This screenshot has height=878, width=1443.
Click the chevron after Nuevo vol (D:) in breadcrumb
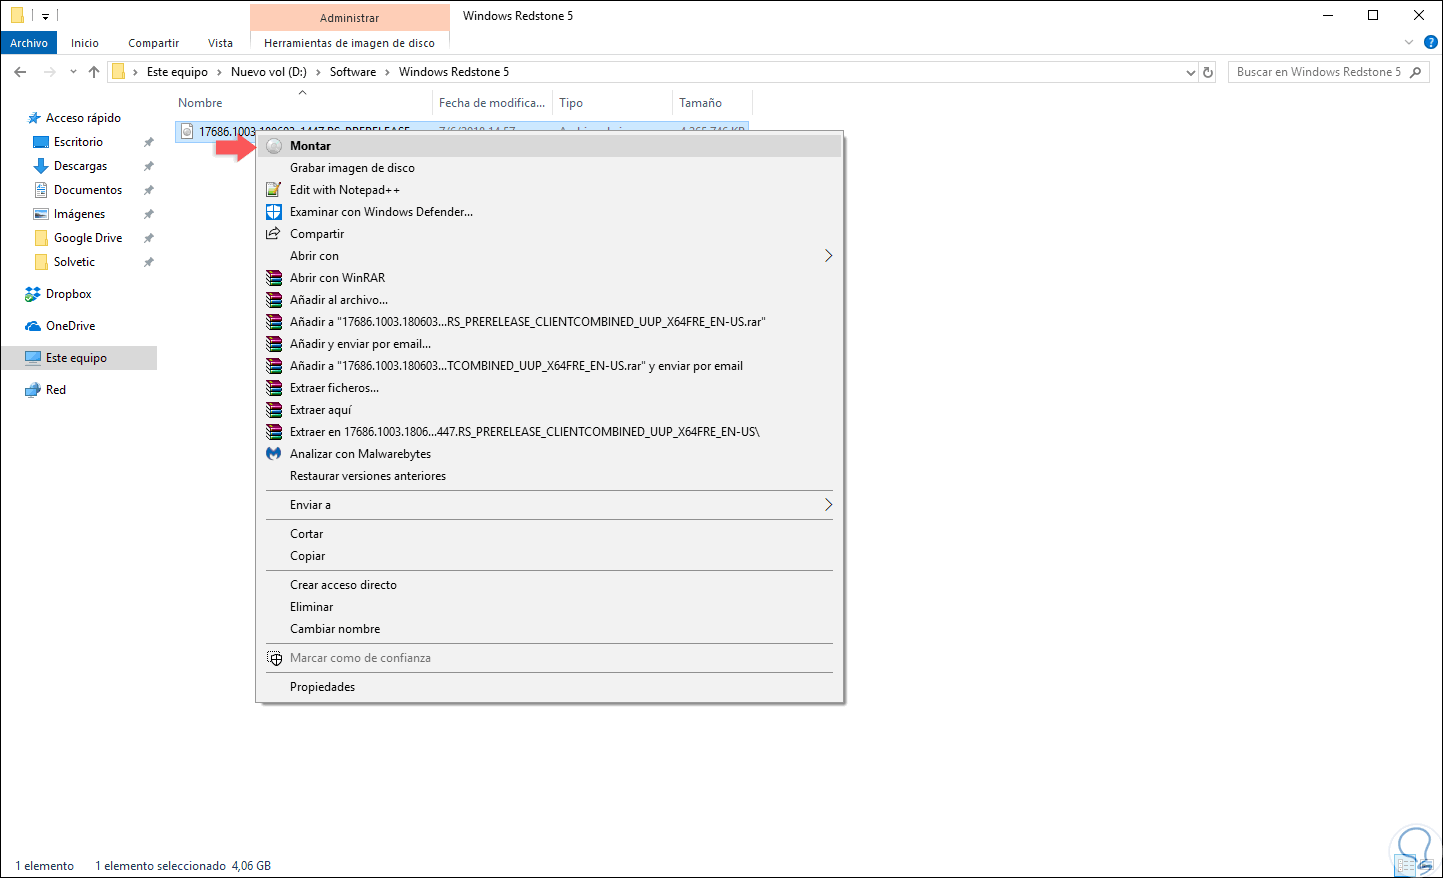point(318,72)
